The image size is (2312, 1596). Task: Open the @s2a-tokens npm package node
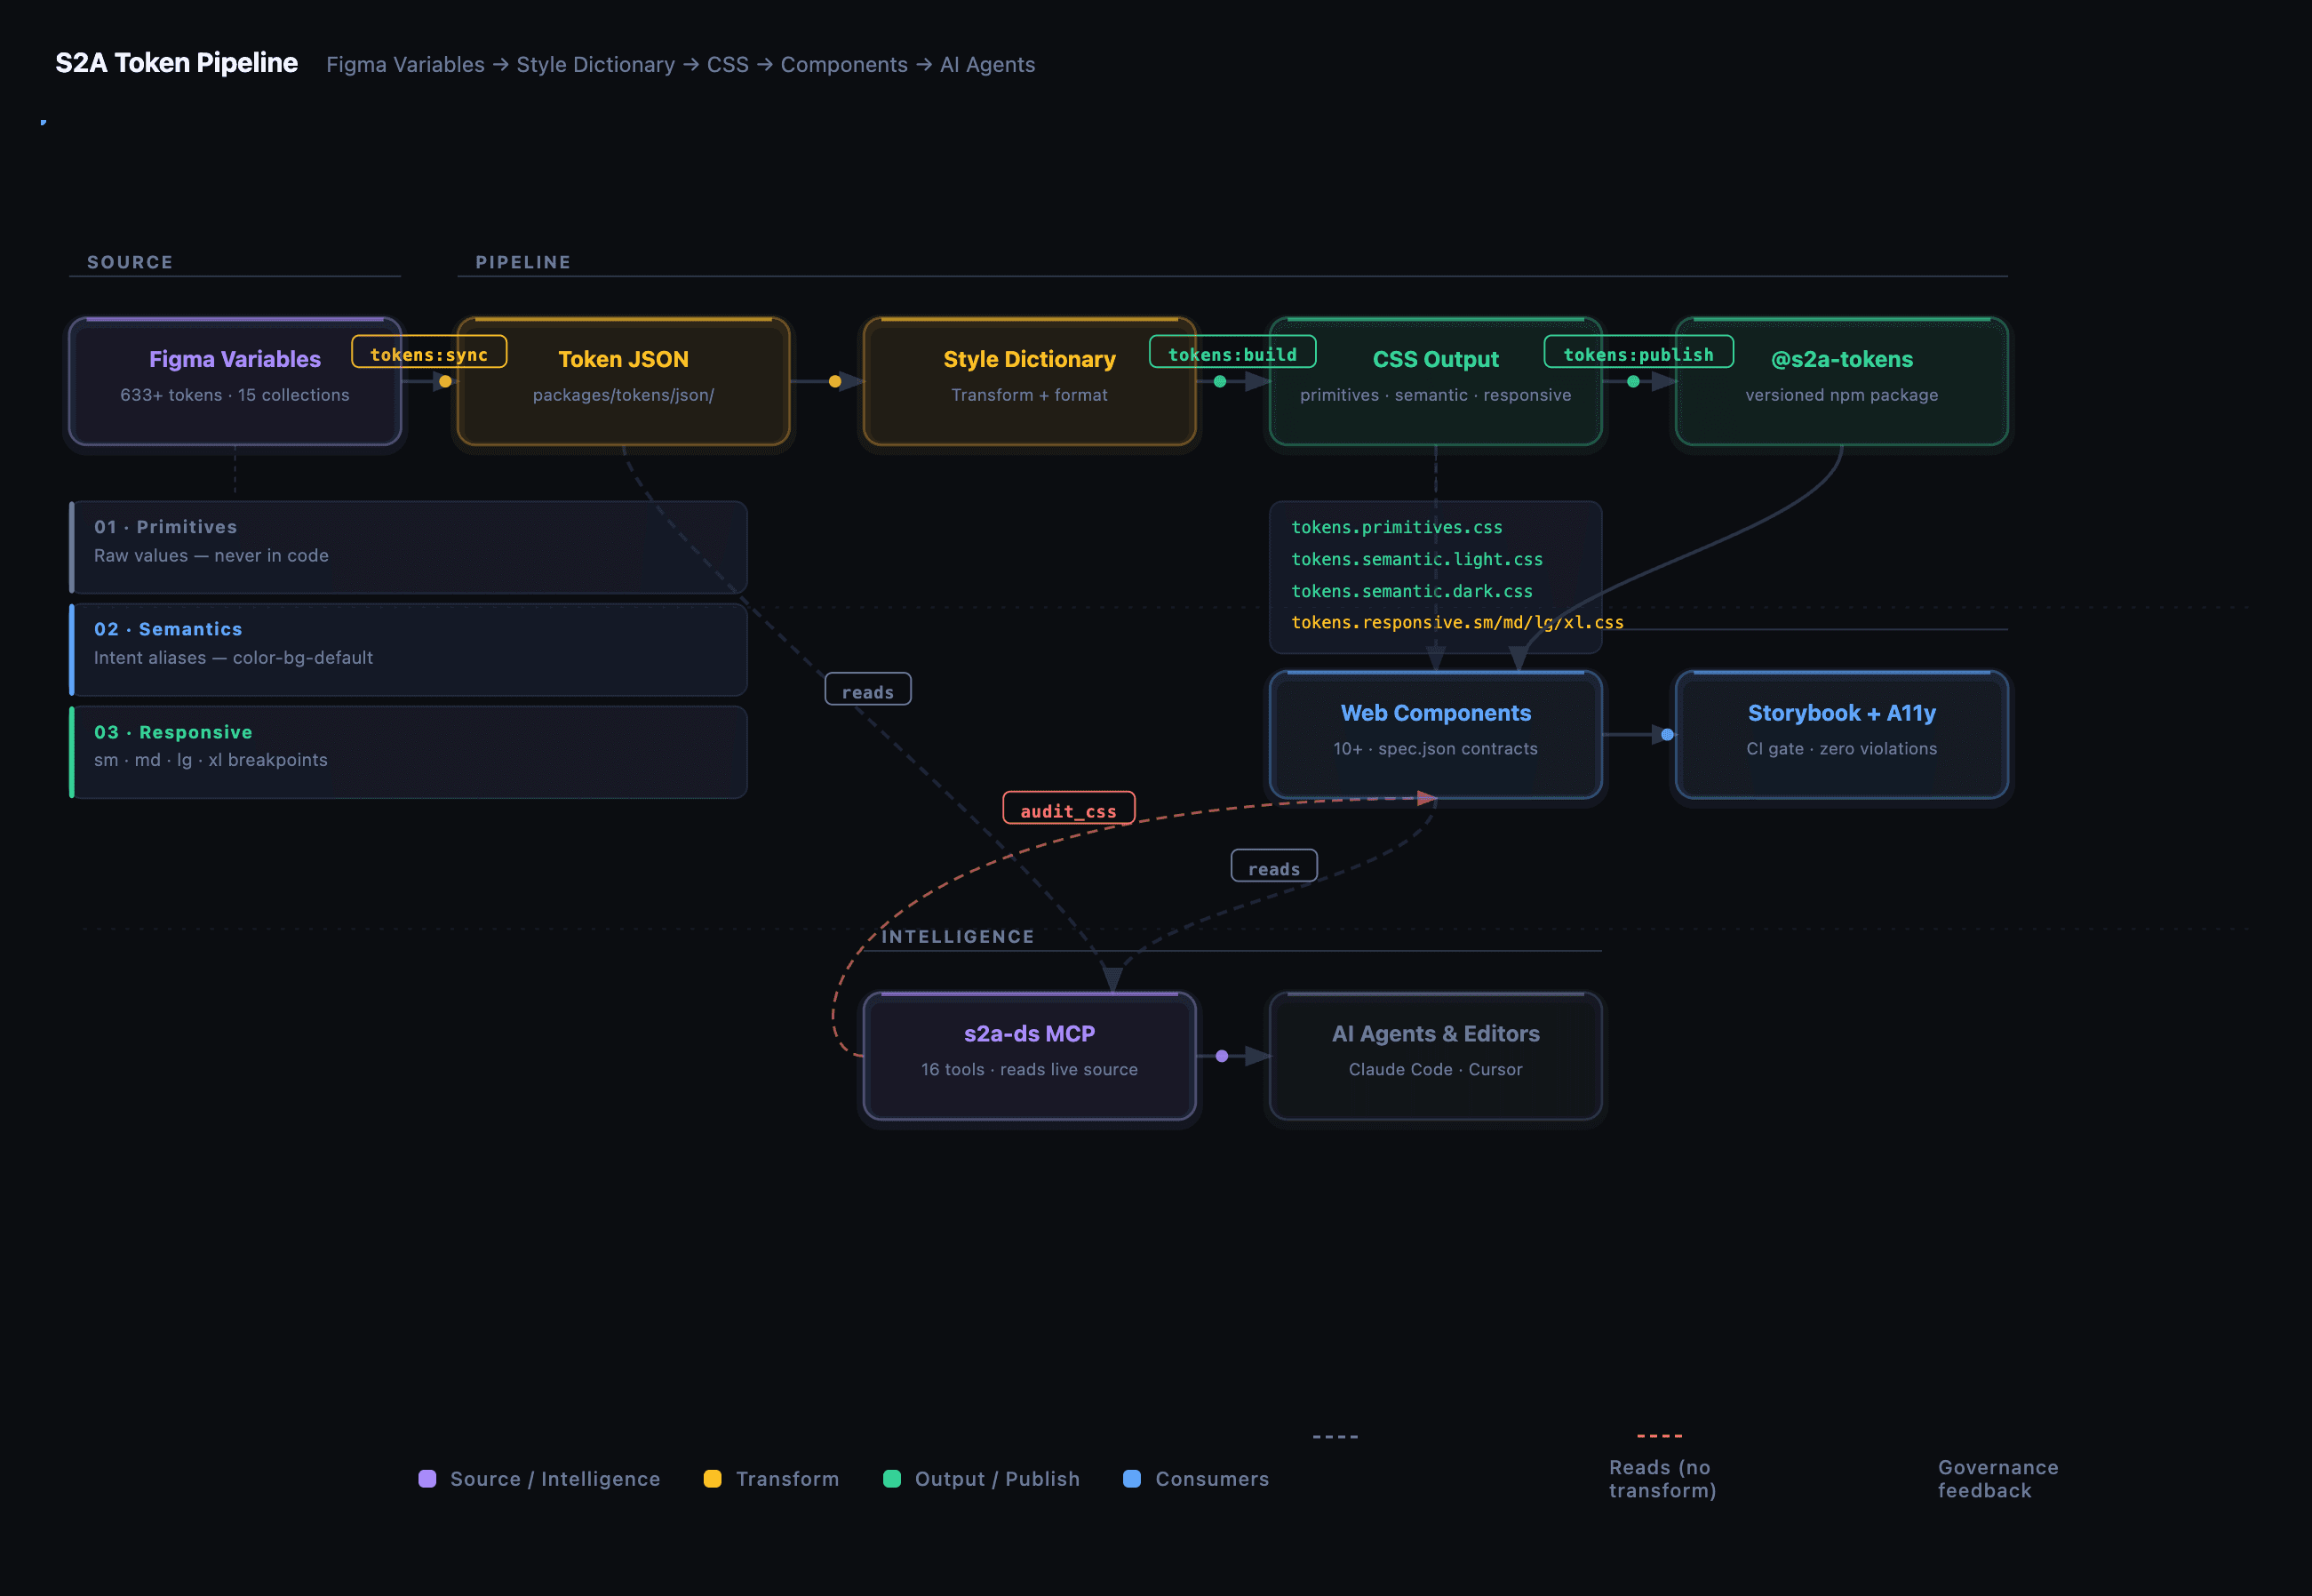[1841, 382]
